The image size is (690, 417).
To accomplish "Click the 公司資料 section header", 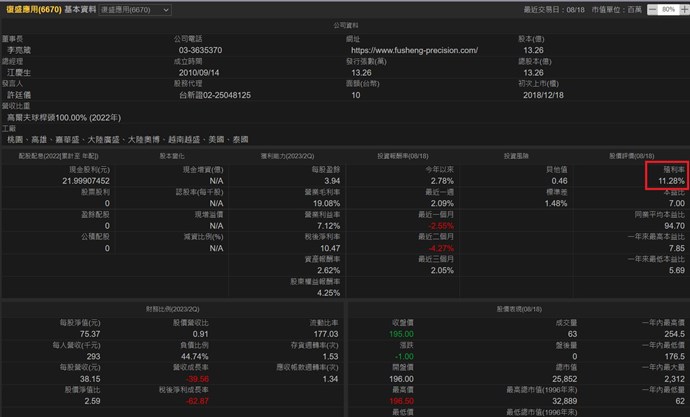I will tap(345, 24).
